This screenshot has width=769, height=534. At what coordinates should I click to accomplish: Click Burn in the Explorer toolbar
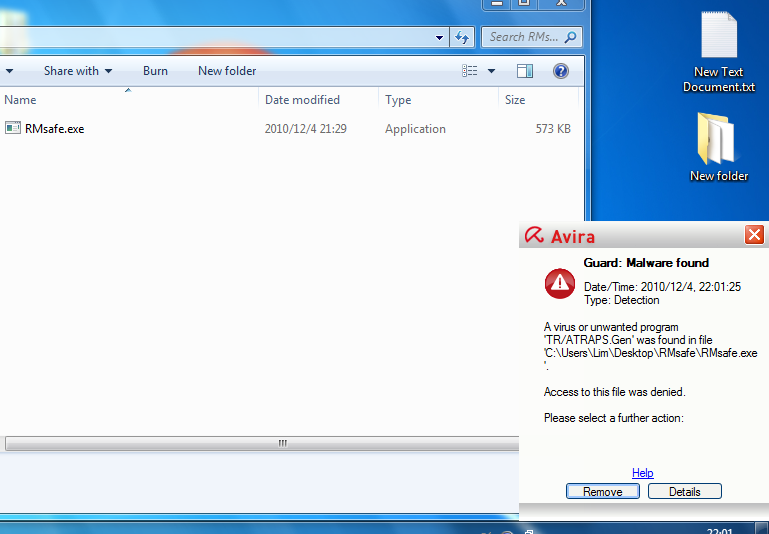point(155,71)
